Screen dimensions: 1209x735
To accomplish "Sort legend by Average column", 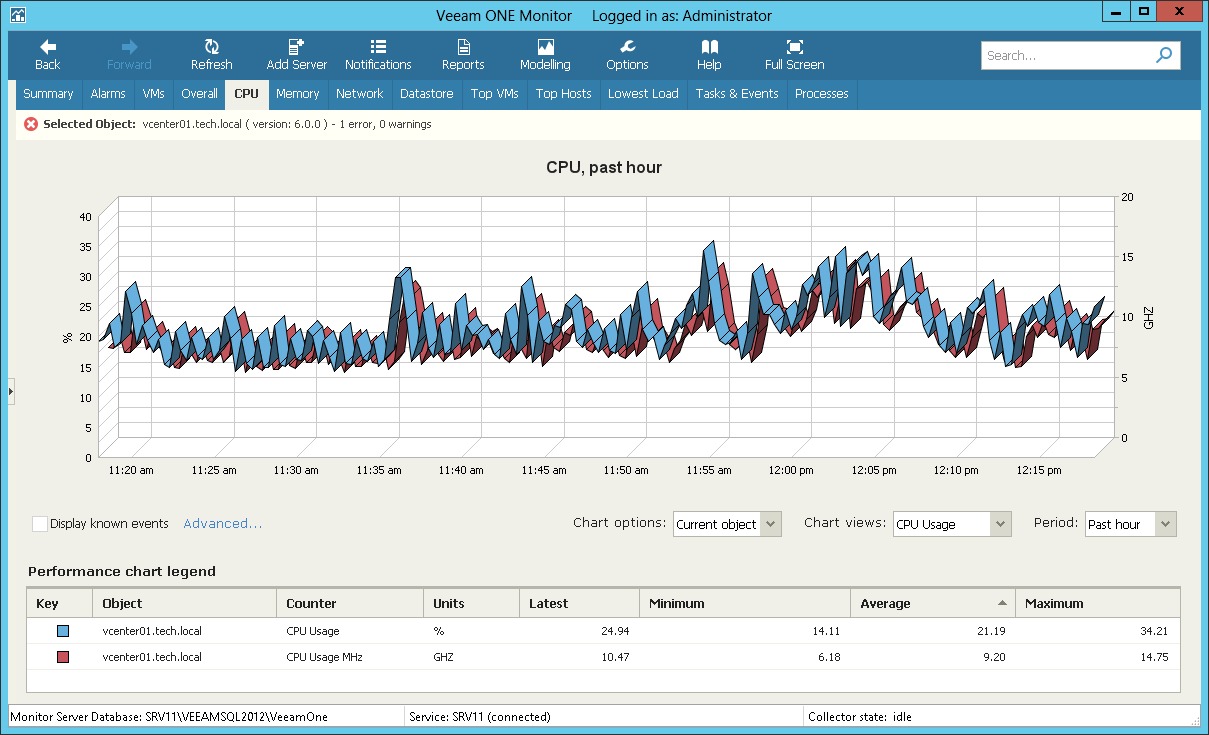I will click(x=932, y=603).
